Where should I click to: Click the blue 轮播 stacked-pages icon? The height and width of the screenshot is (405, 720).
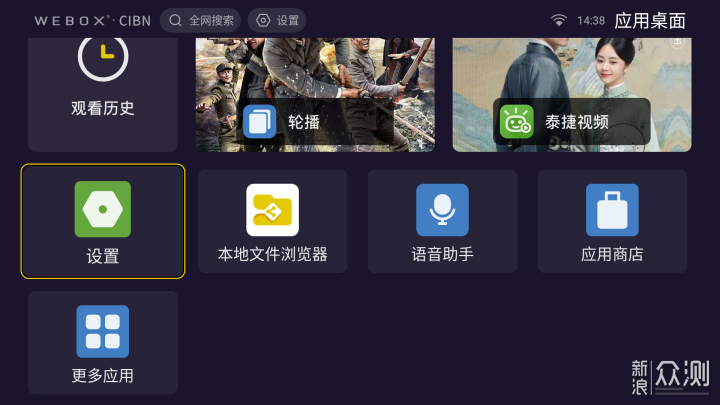point(259,122)
